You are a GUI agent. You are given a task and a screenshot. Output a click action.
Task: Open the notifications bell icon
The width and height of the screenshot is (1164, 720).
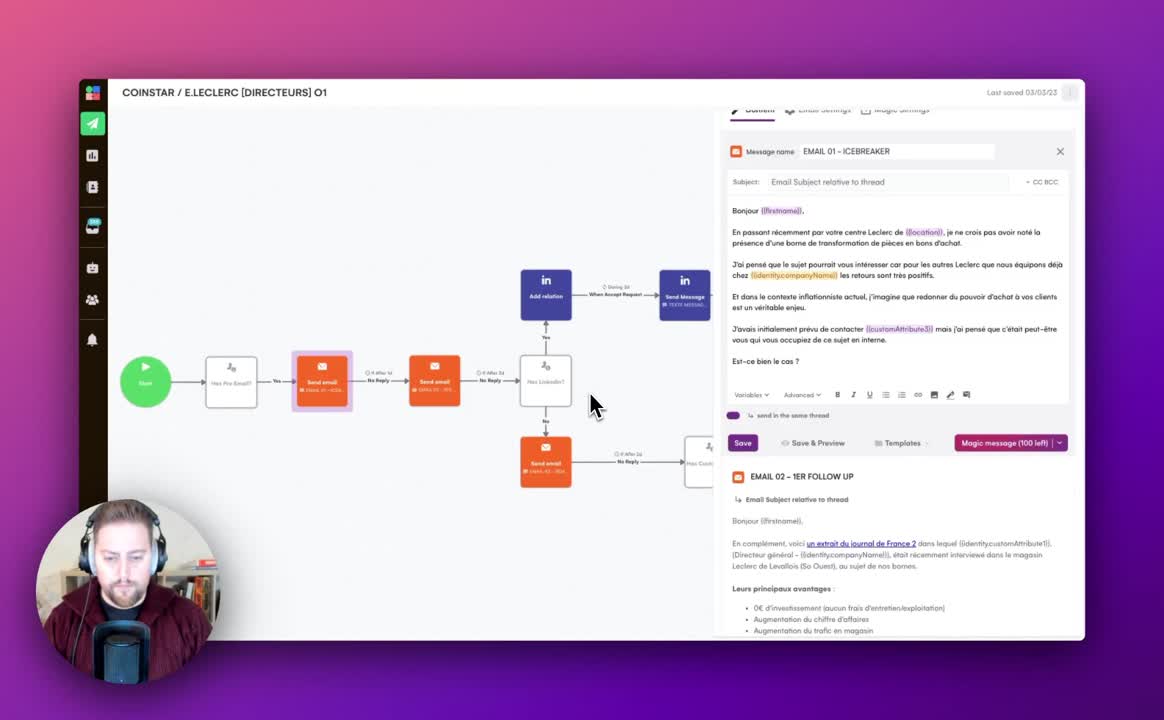coord(93,340)
